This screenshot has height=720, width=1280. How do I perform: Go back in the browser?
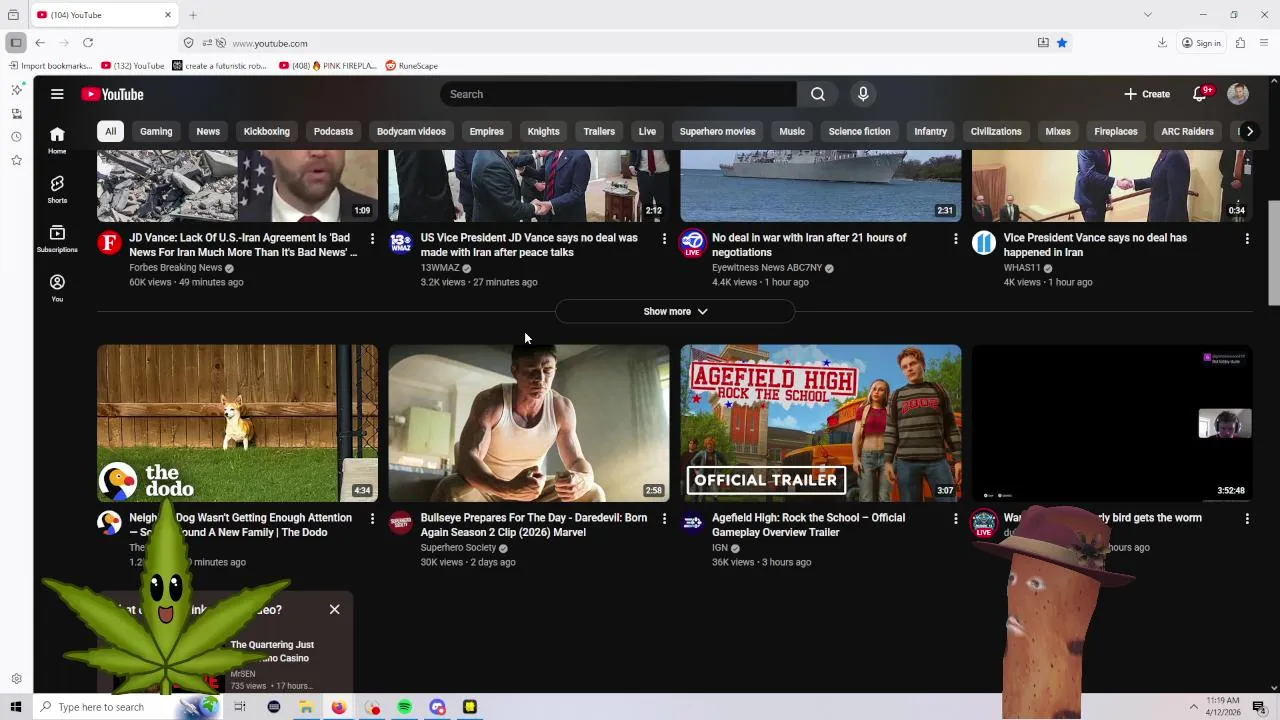pyautogui.click(x=40, y=43)
